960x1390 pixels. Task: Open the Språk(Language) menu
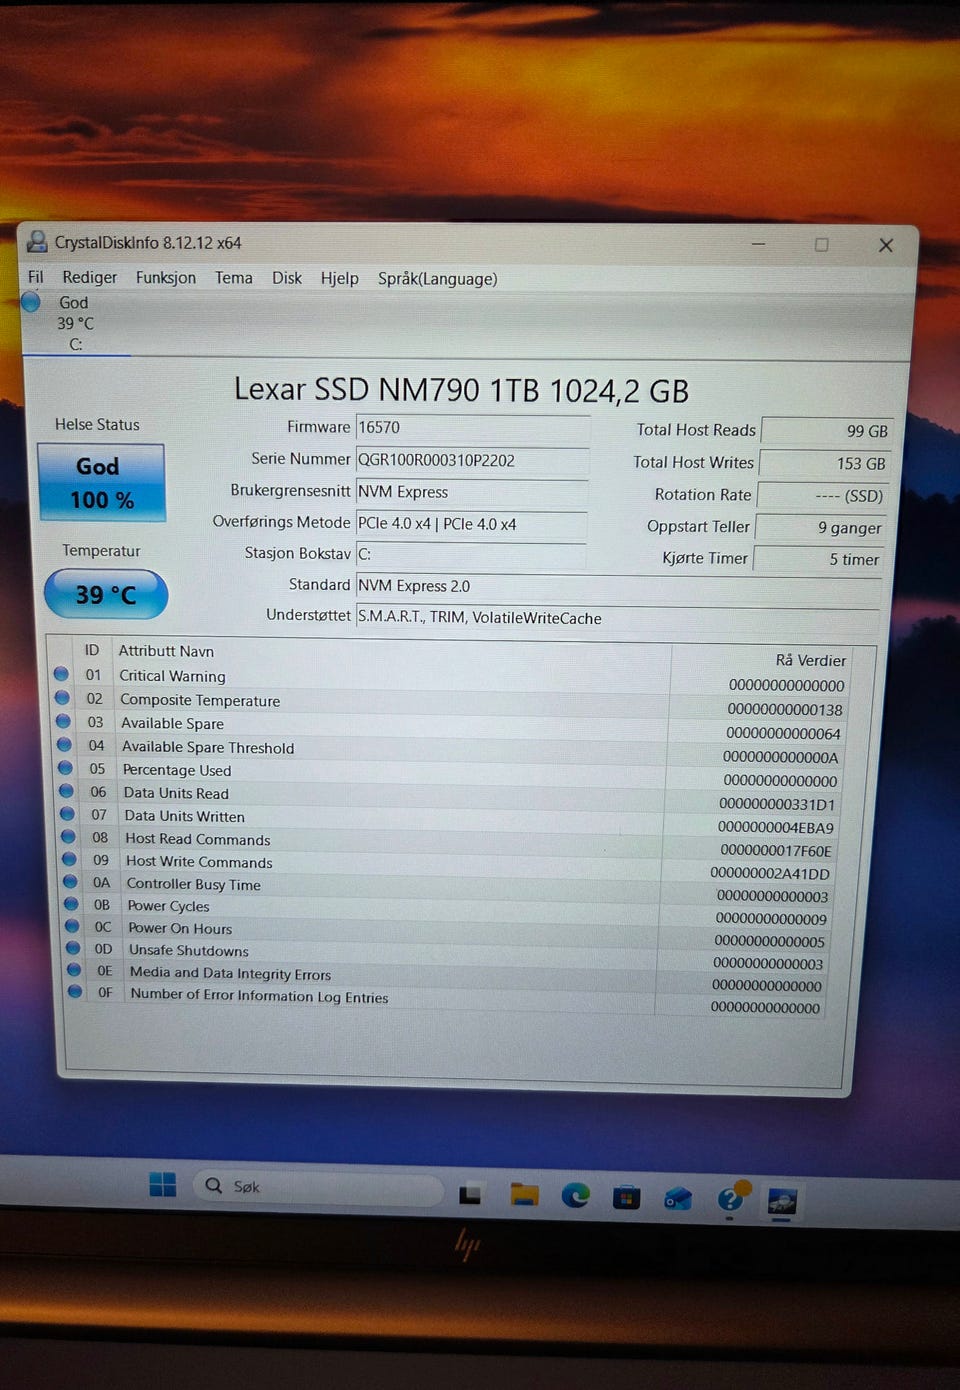tap(437, 279)
